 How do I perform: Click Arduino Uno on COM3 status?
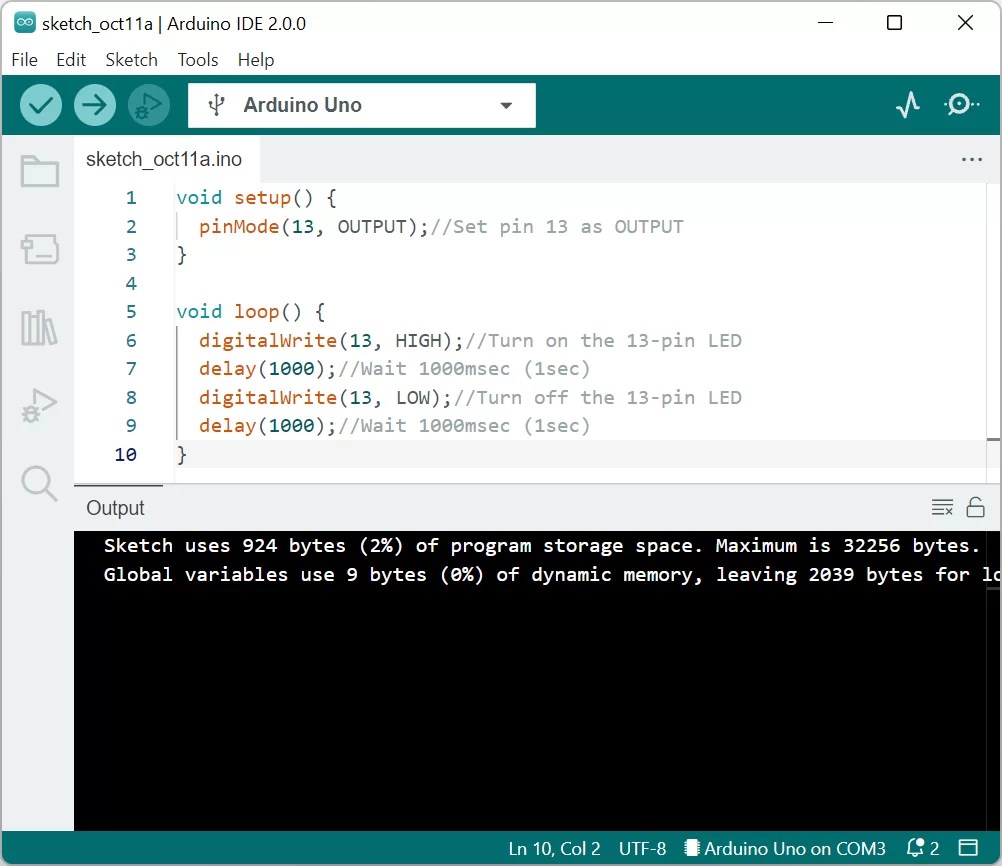tap(785, 848)
